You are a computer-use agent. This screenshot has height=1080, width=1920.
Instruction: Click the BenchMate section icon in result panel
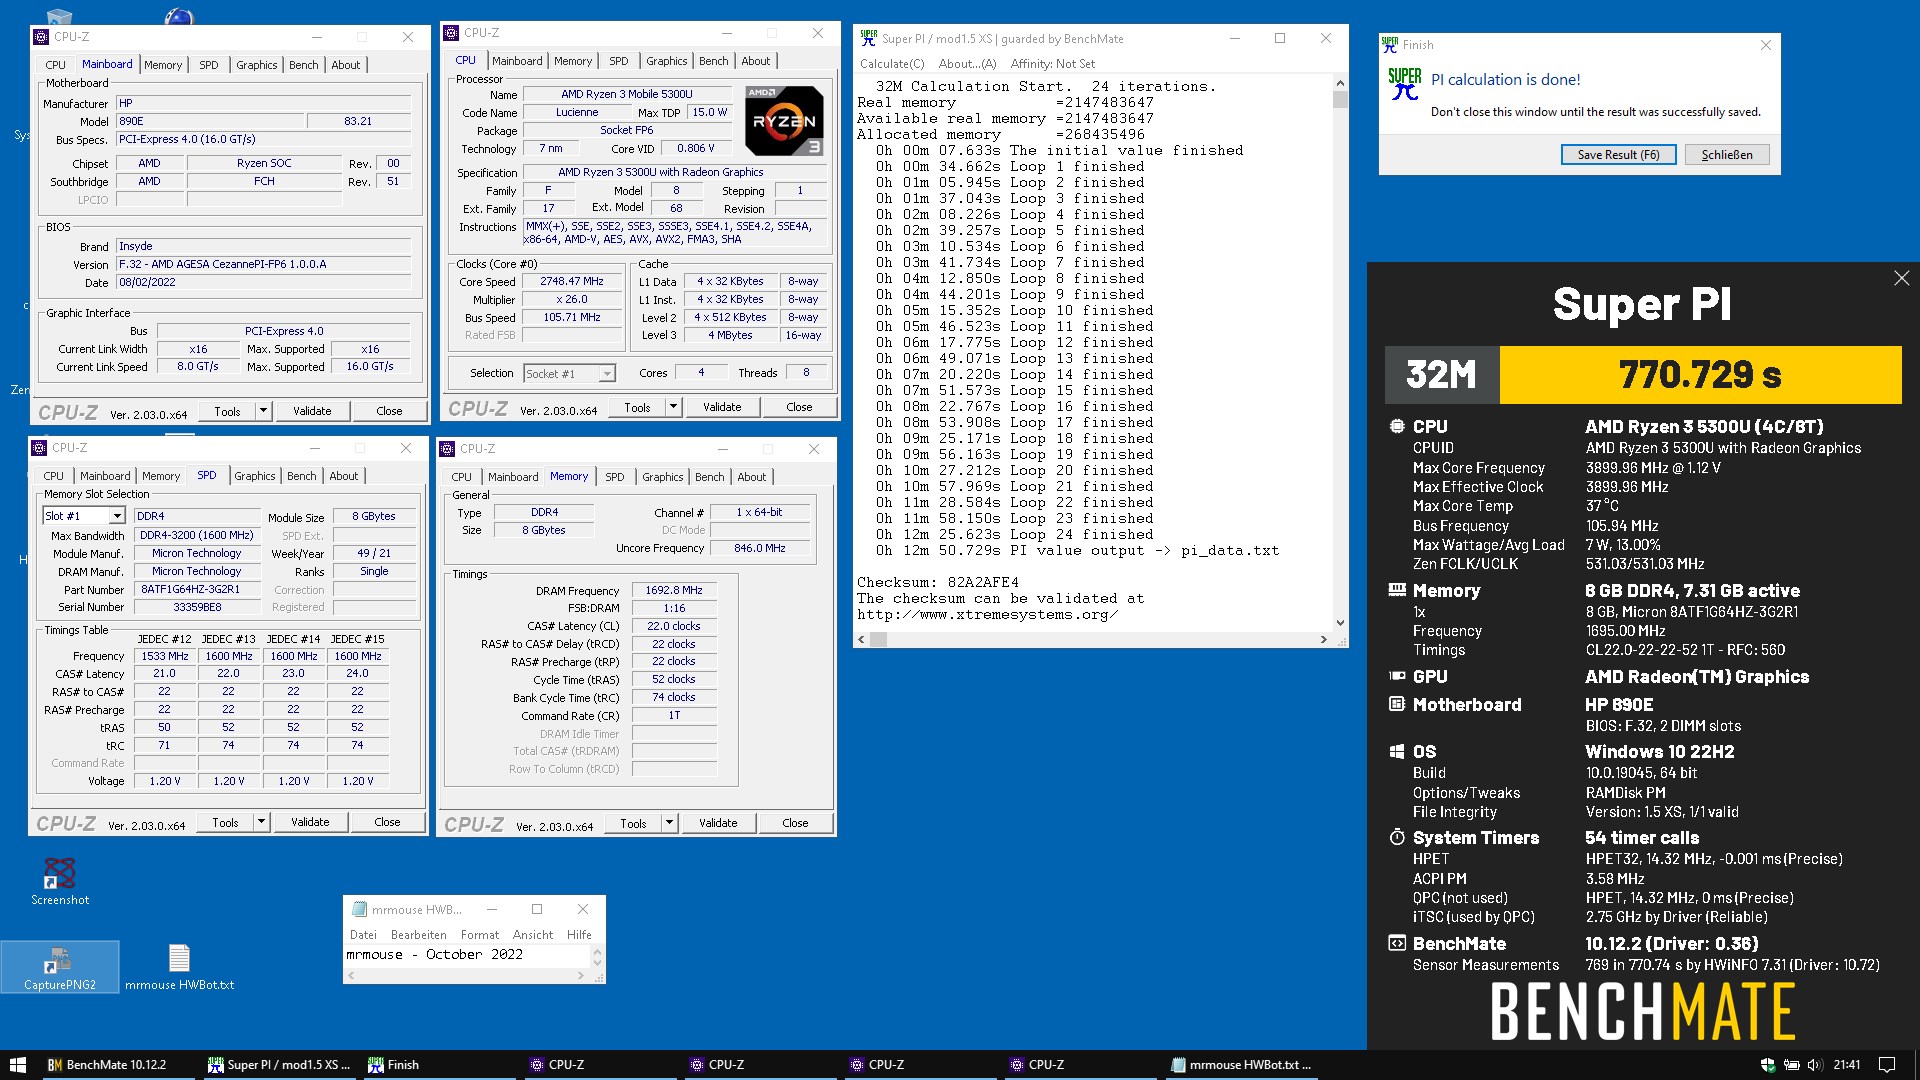point(1397,943)
